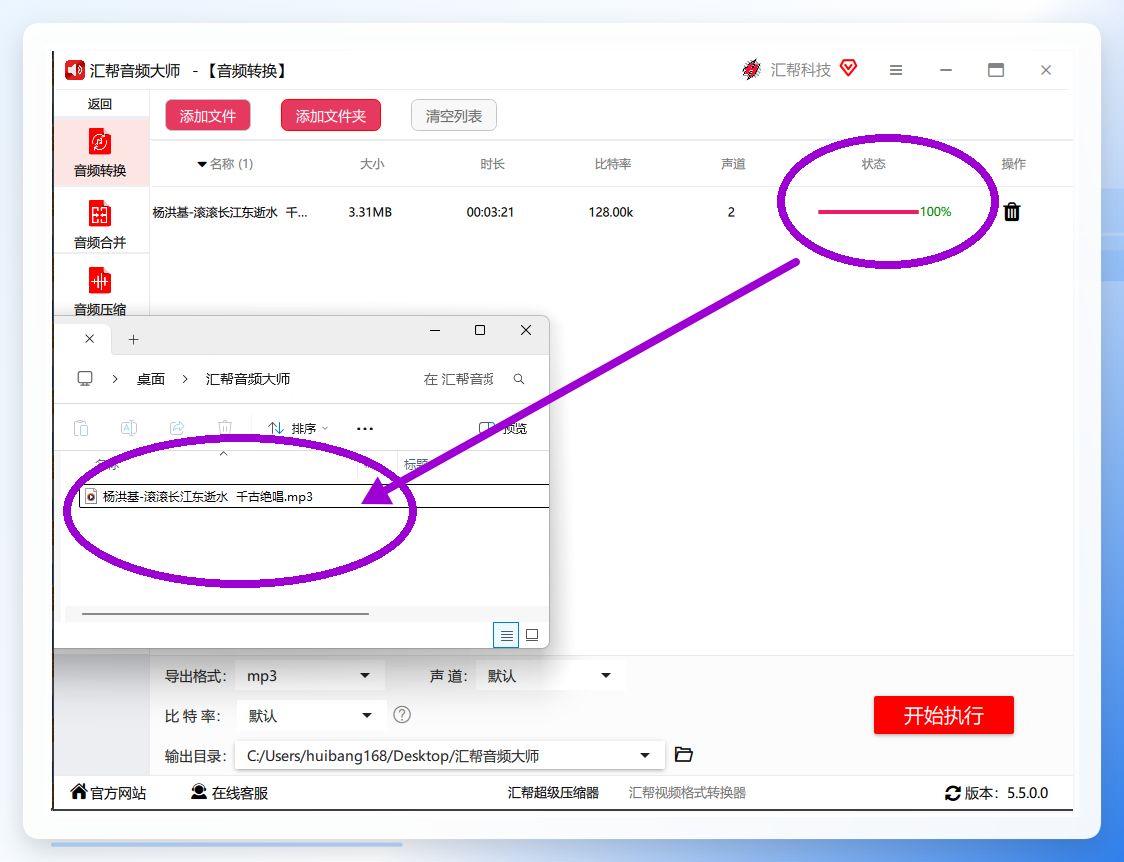
Task: Click the Explorer paste icon
Action: pyautogui.click(x=81, y=428)
